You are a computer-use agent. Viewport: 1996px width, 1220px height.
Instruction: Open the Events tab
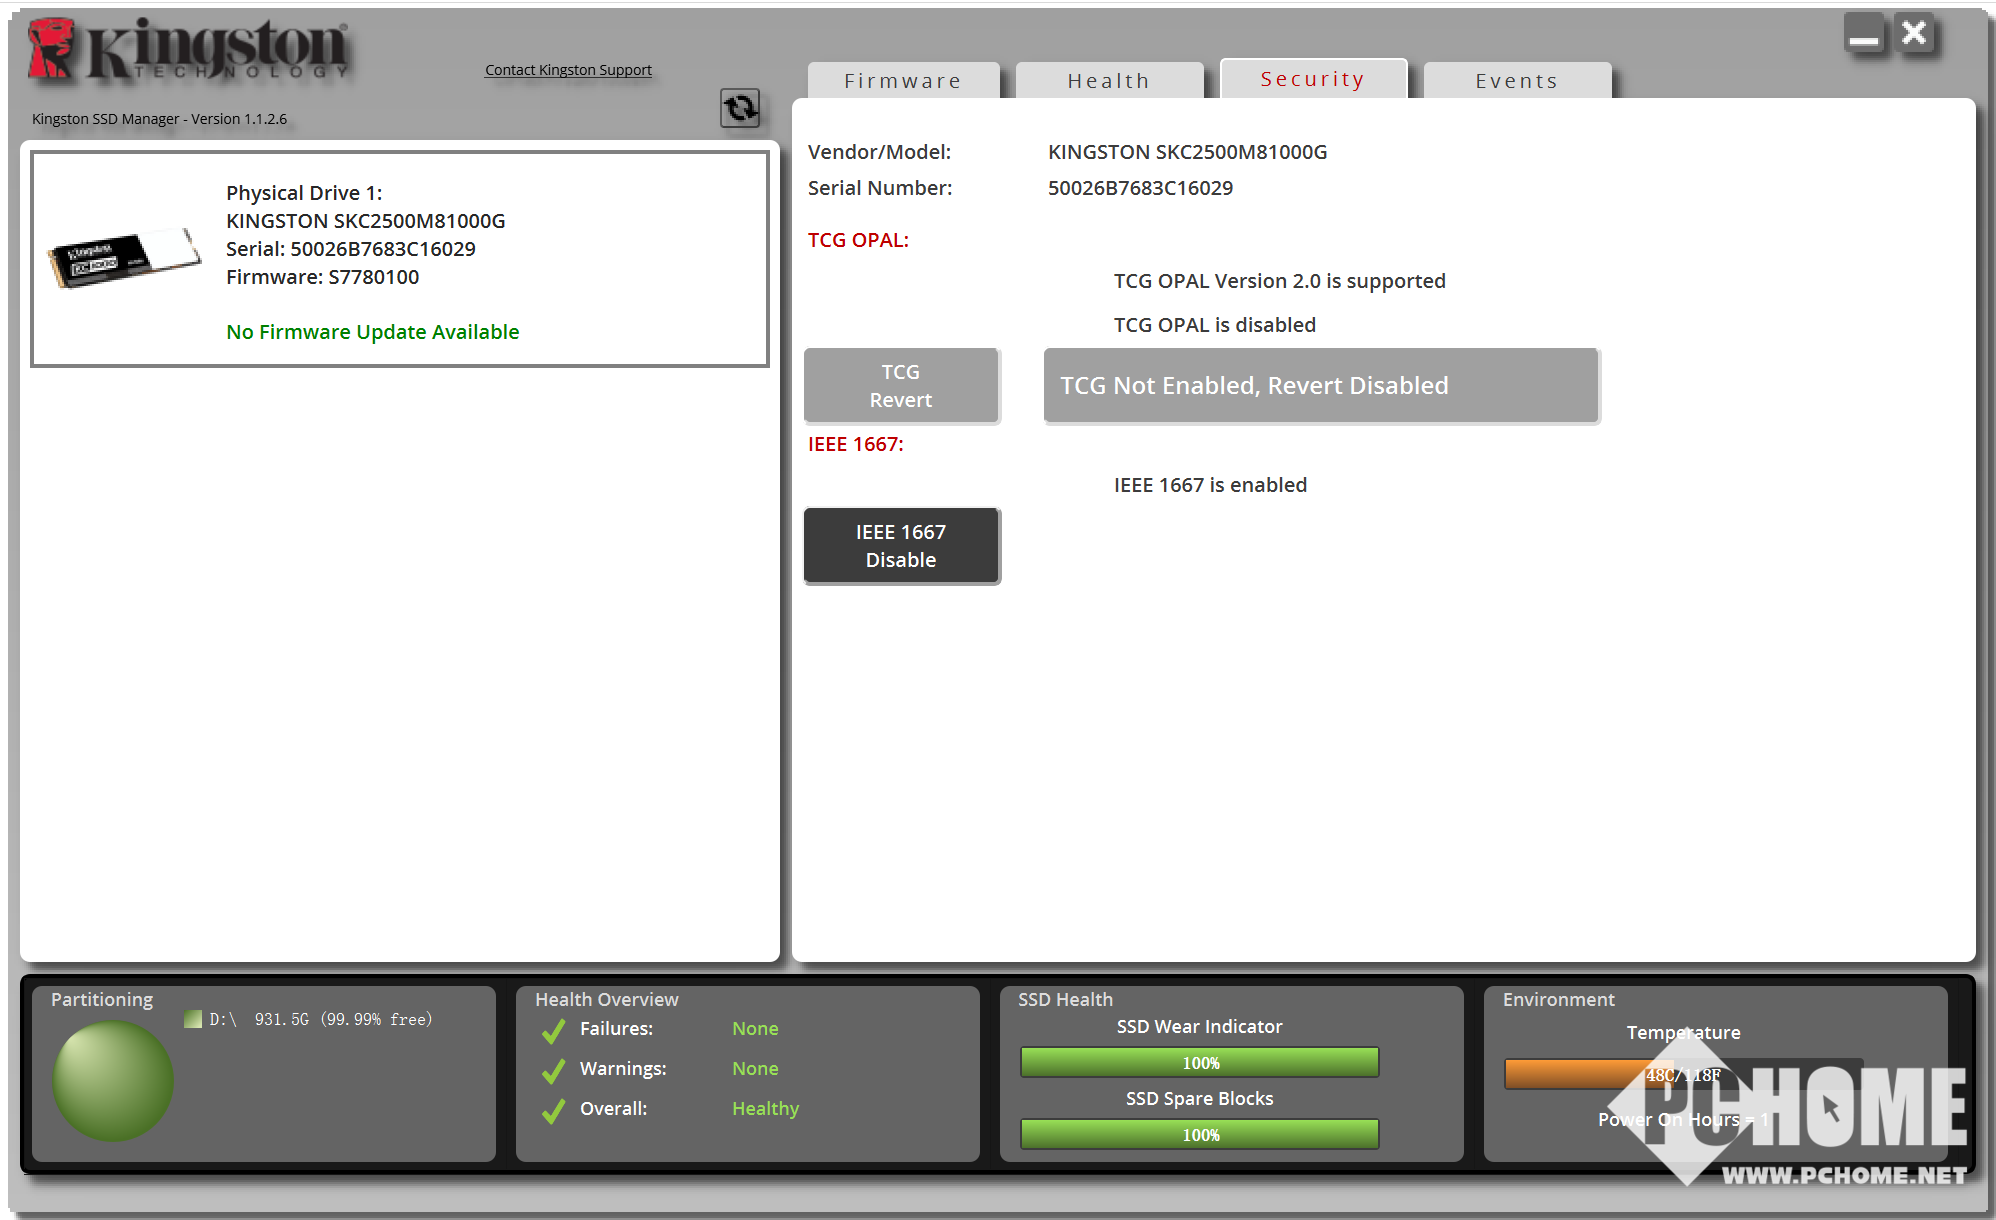[1517, 80]
